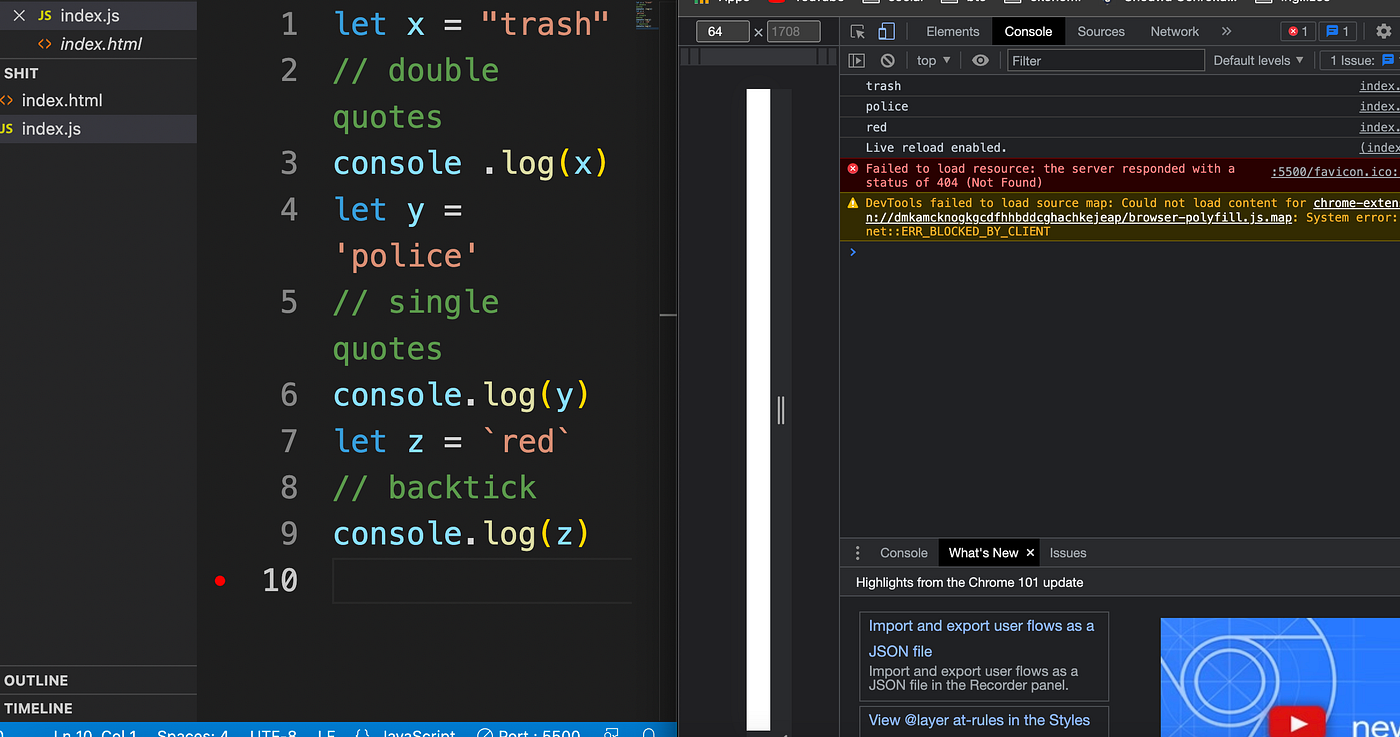Toggle the device toolbar emulation icon
Screen dimensions: 1400x737
click(886, 31)
